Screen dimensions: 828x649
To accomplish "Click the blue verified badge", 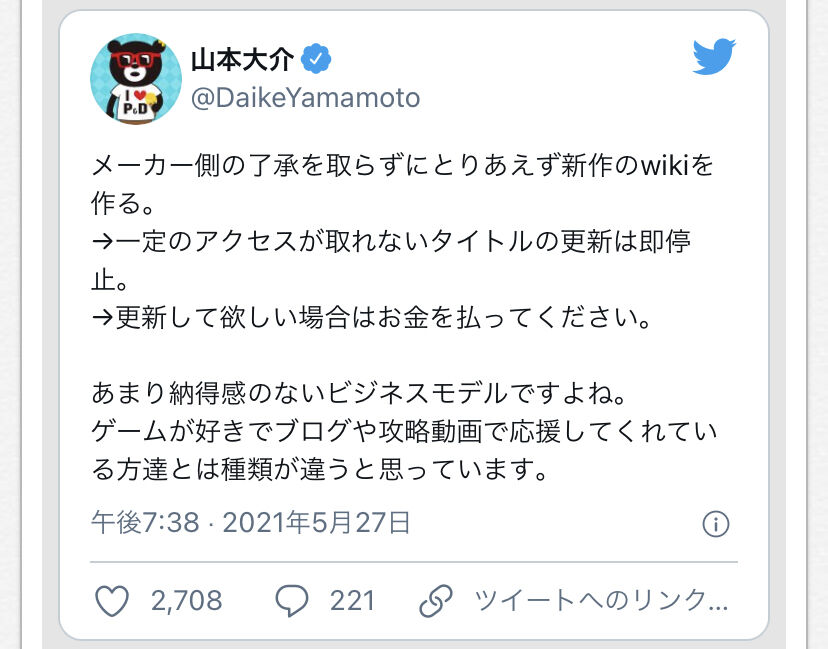I will click(x=316, y=59).
